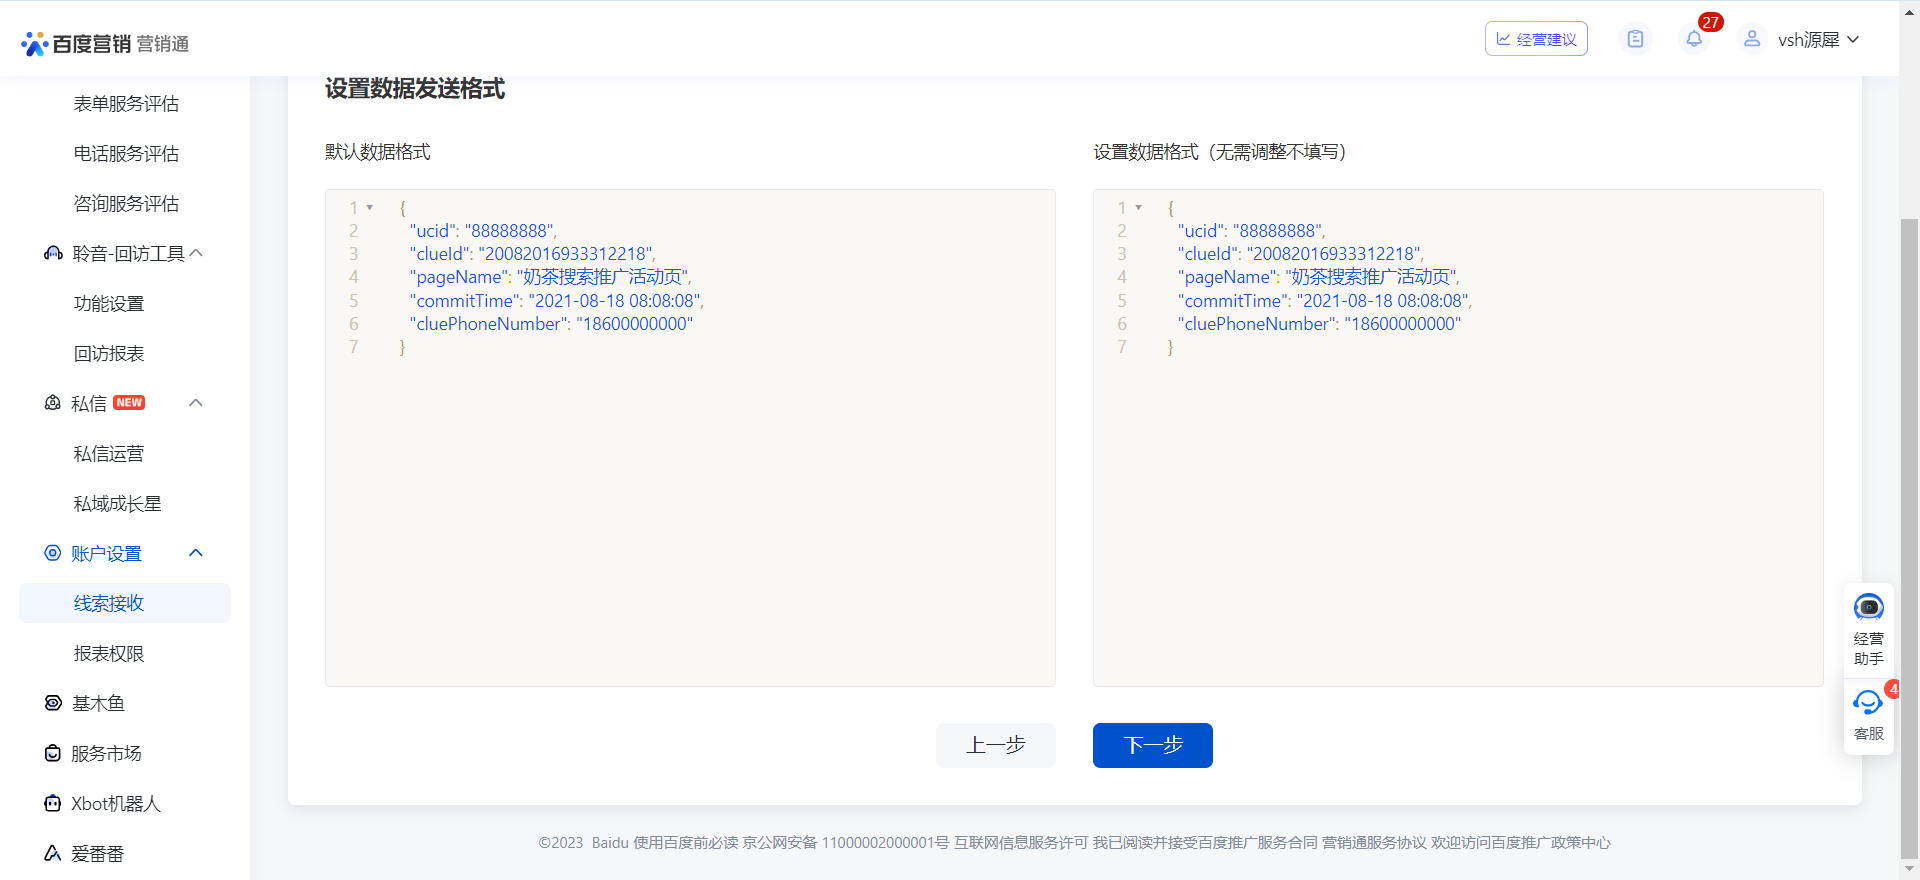Screen dimensions: 1920x880
Task: Open 私信运营 menu item
Action: (109, 453)
